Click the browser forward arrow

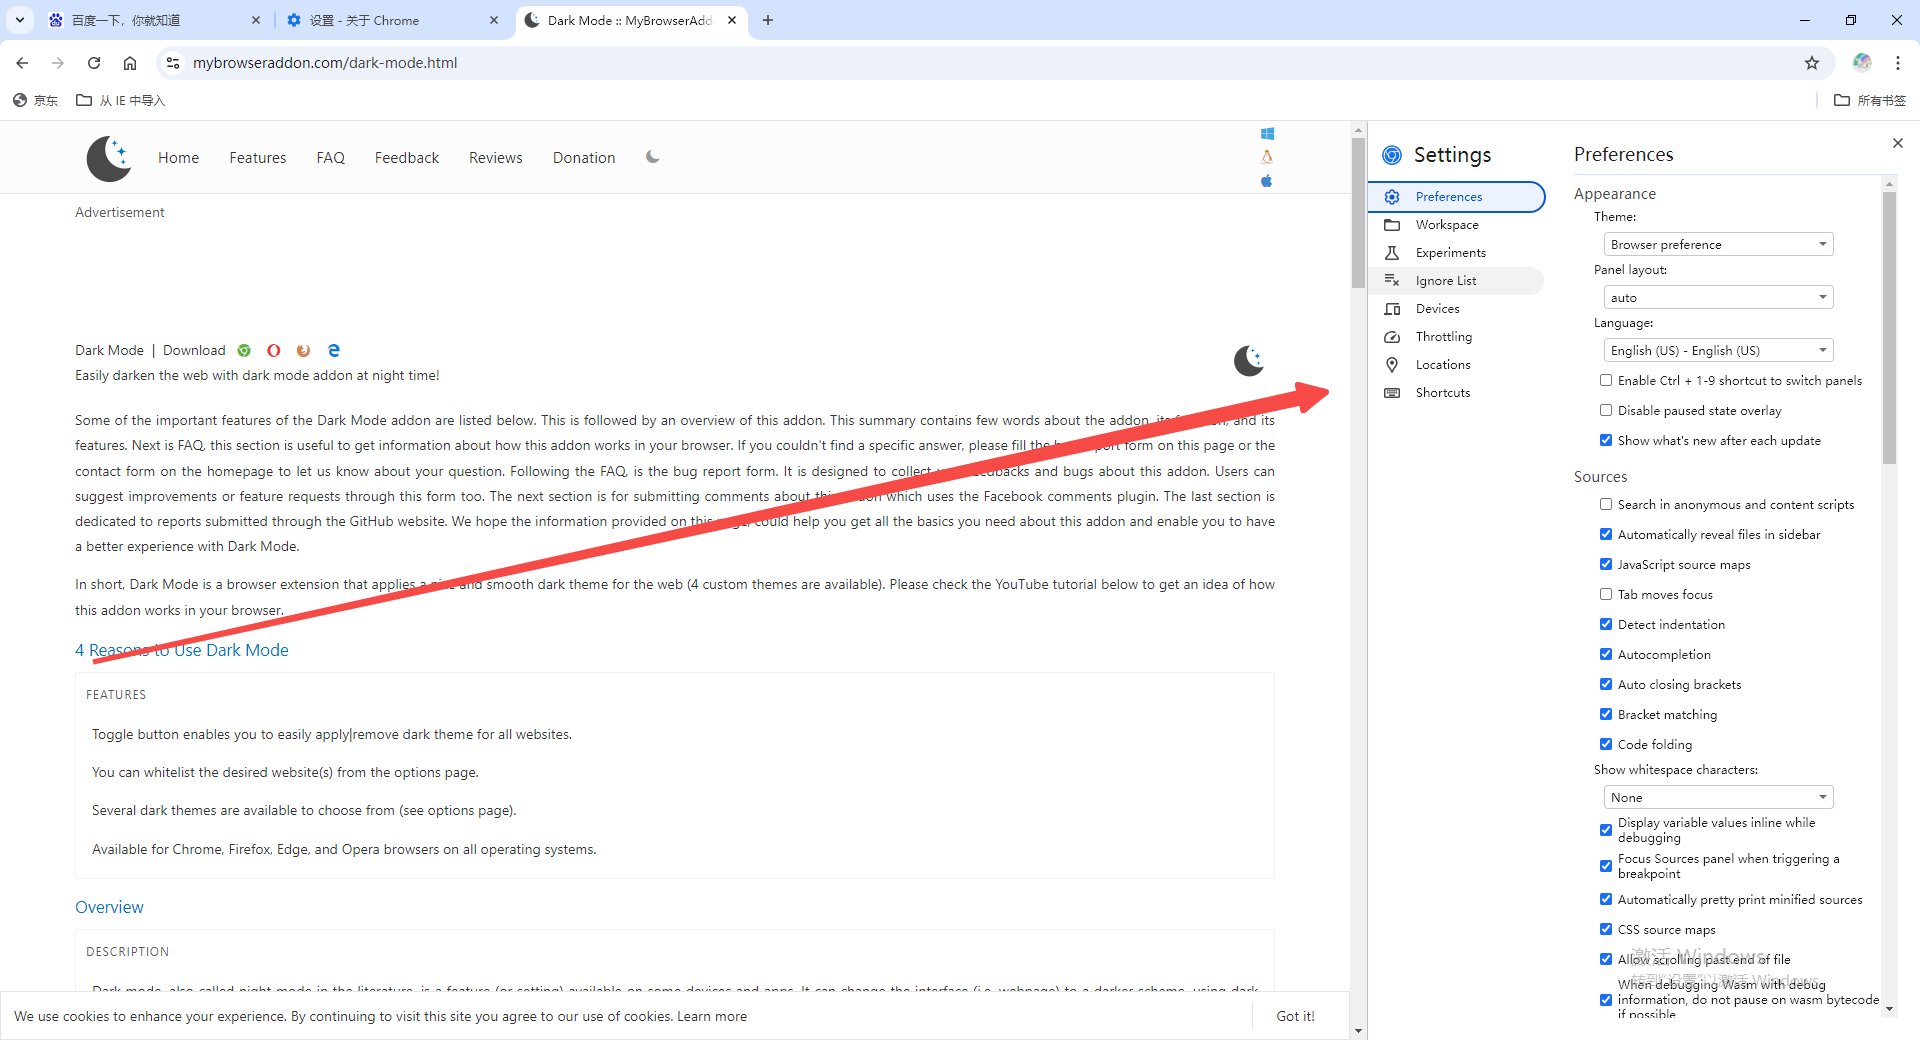(x=58, y=63)
